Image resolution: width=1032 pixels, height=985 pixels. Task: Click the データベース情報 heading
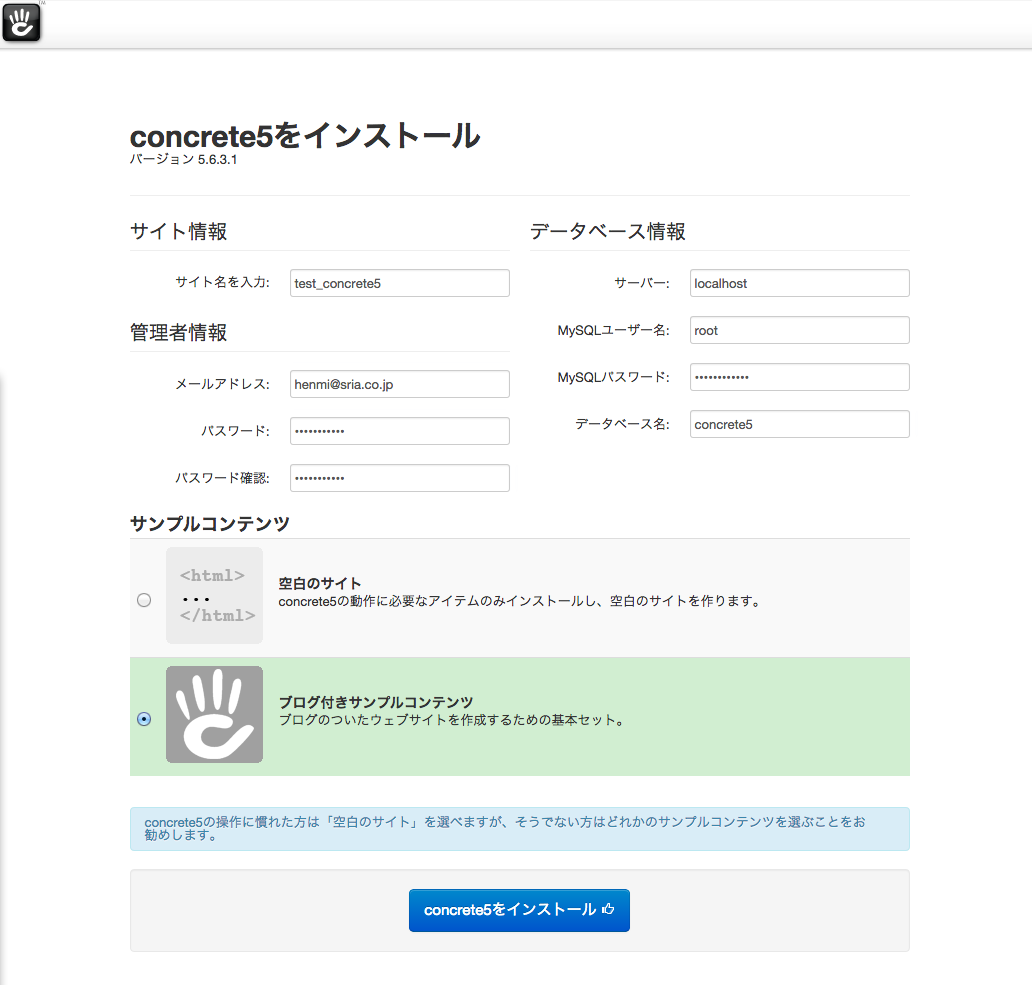point(607,232)
